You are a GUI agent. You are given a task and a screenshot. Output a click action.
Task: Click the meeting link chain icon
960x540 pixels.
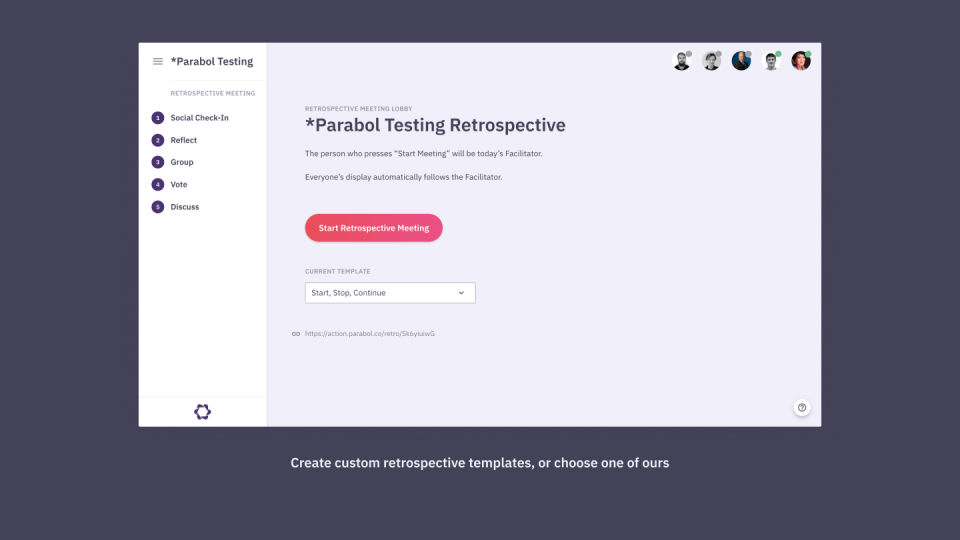(296, 334)
